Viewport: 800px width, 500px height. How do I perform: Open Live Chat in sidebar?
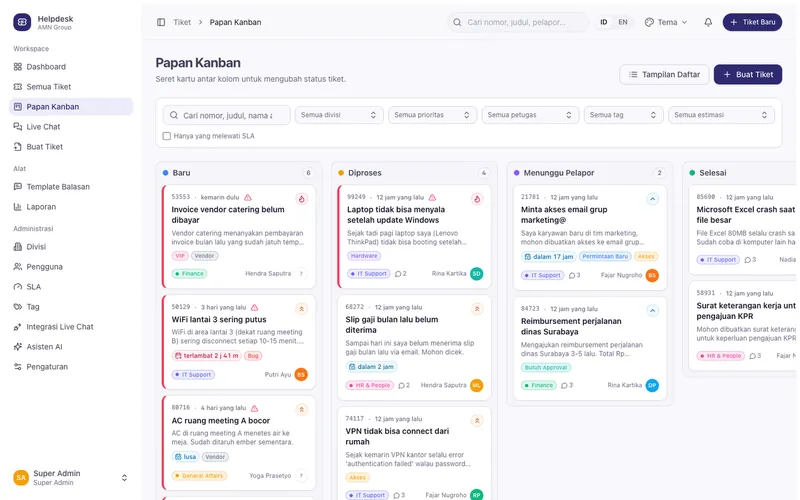tap(71, 127)
